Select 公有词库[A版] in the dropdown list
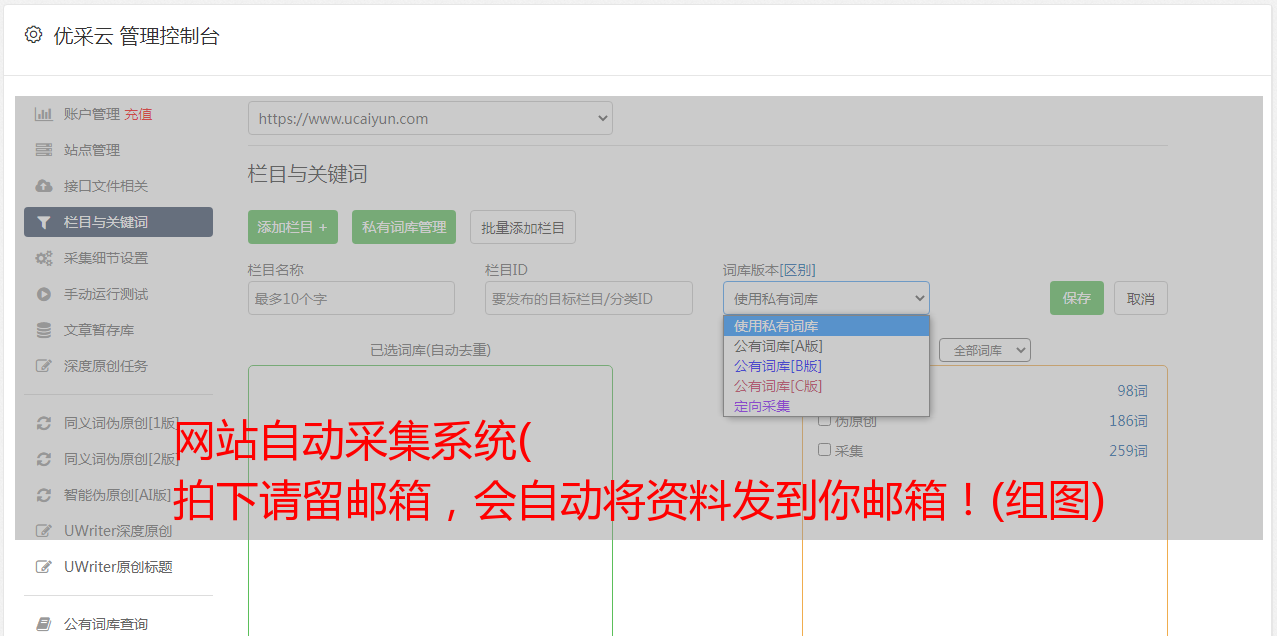 (826, 346)
